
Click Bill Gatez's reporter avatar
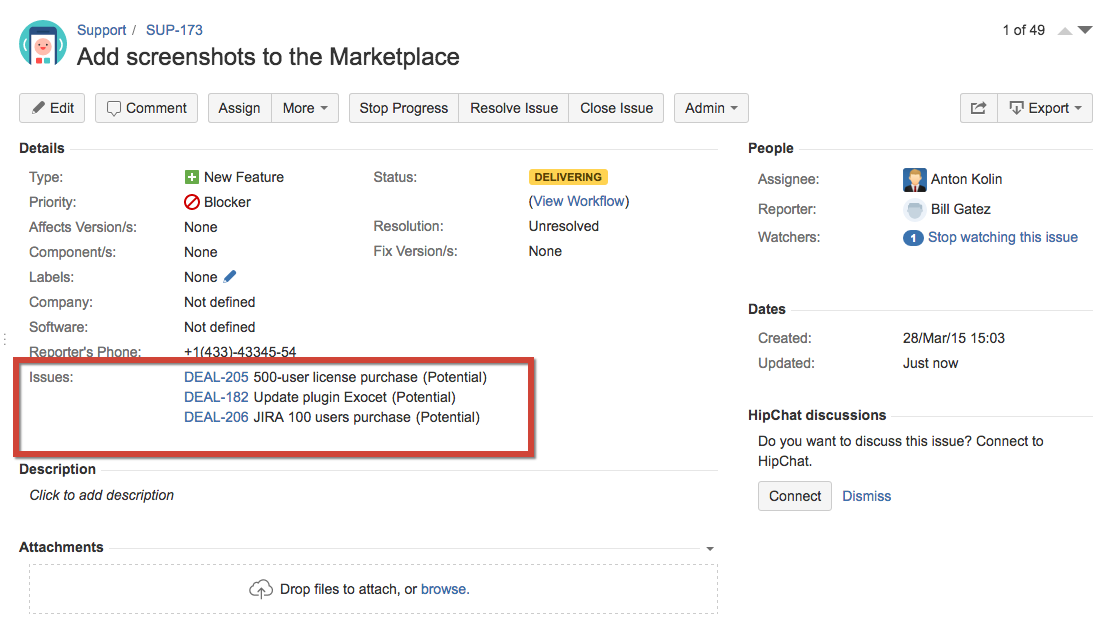point(914,210)
